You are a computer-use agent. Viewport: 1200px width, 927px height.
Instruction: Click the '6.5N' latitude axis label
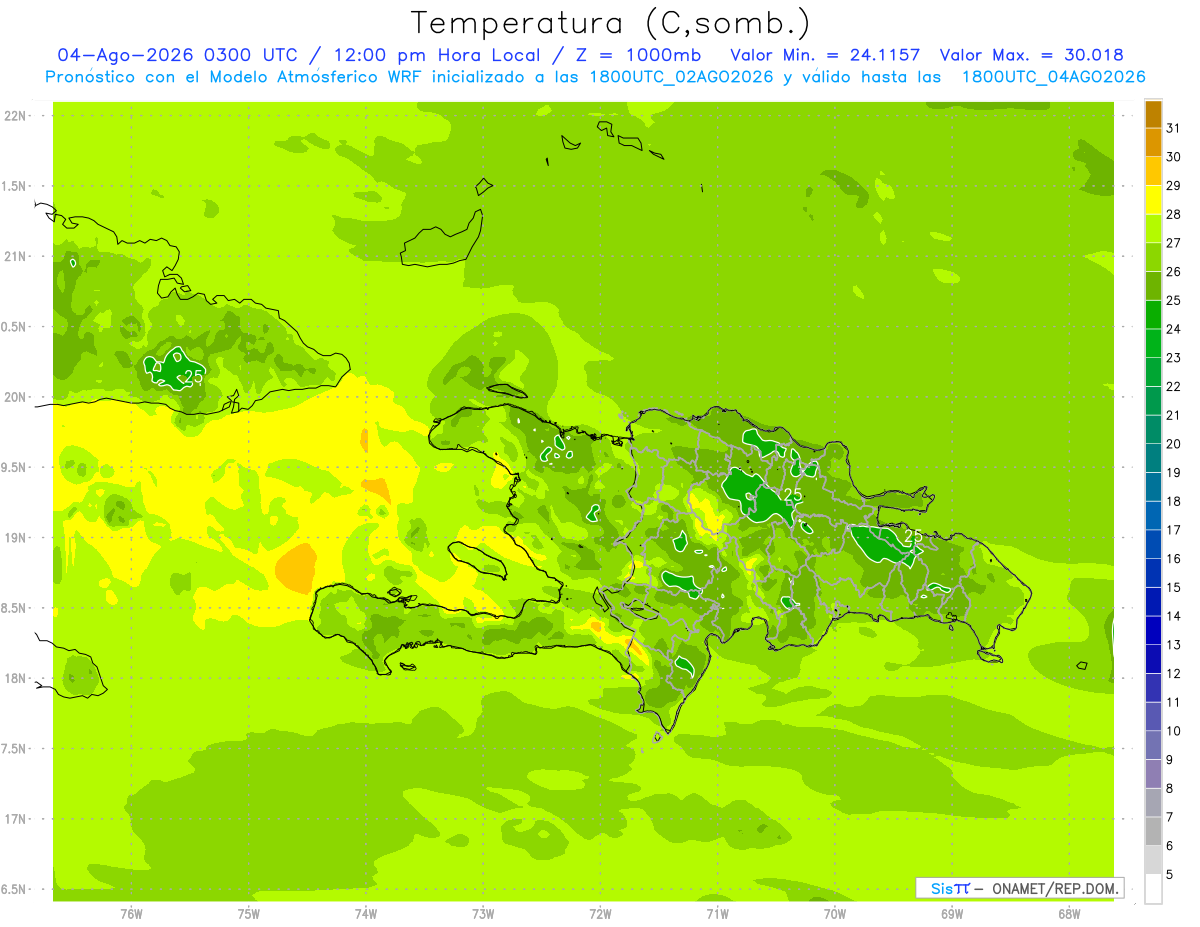15,890
